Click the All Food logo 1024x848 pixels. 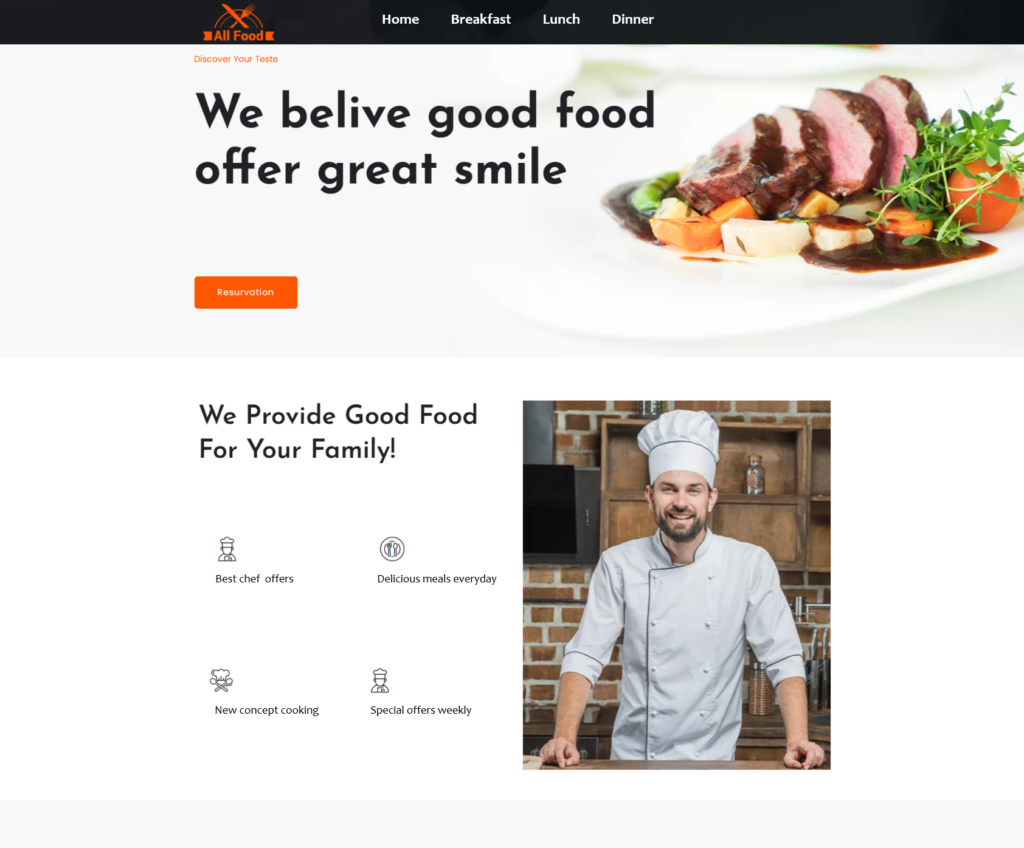tap(238, 23)
